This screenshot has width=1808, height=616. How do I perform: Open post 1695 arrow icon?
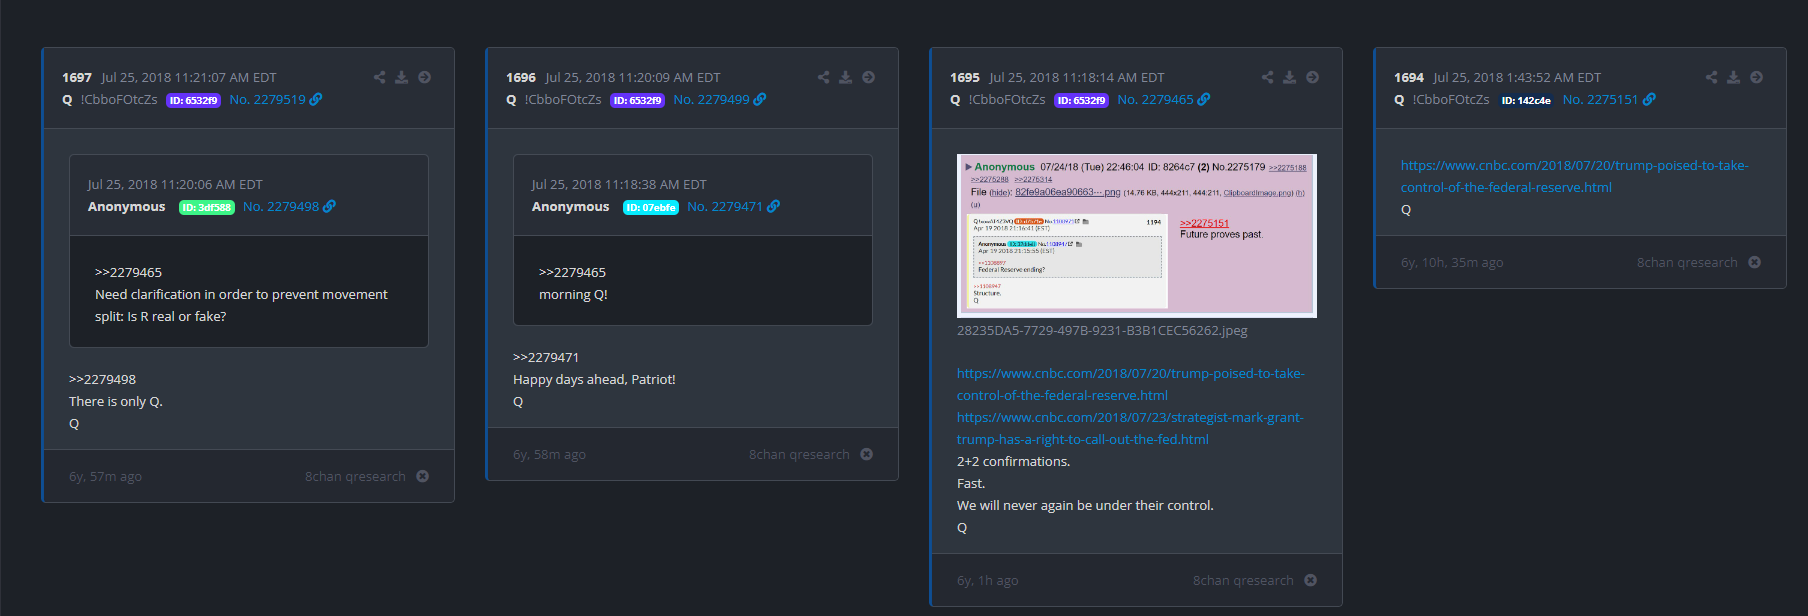[1312, 77]
